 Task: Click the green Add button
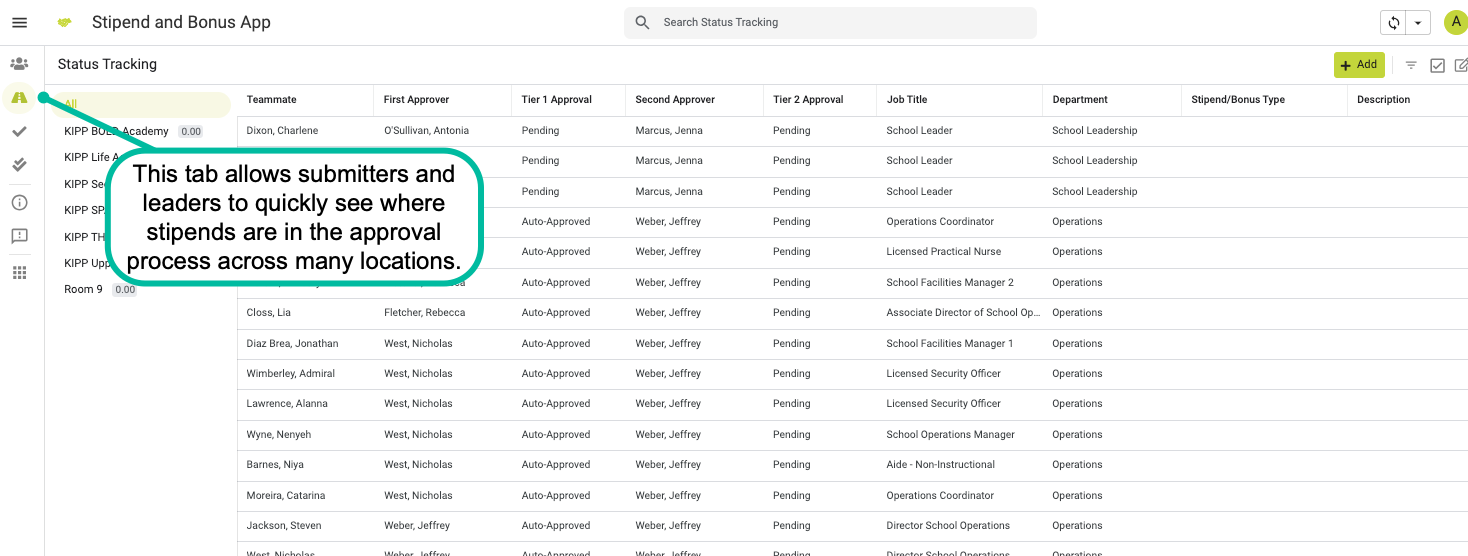click(1358, 65)
